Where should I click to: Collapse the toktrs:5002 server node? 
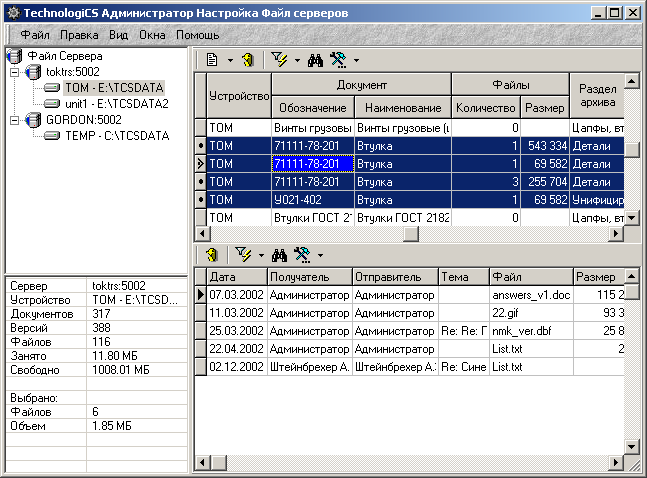[x=14, y=73]
